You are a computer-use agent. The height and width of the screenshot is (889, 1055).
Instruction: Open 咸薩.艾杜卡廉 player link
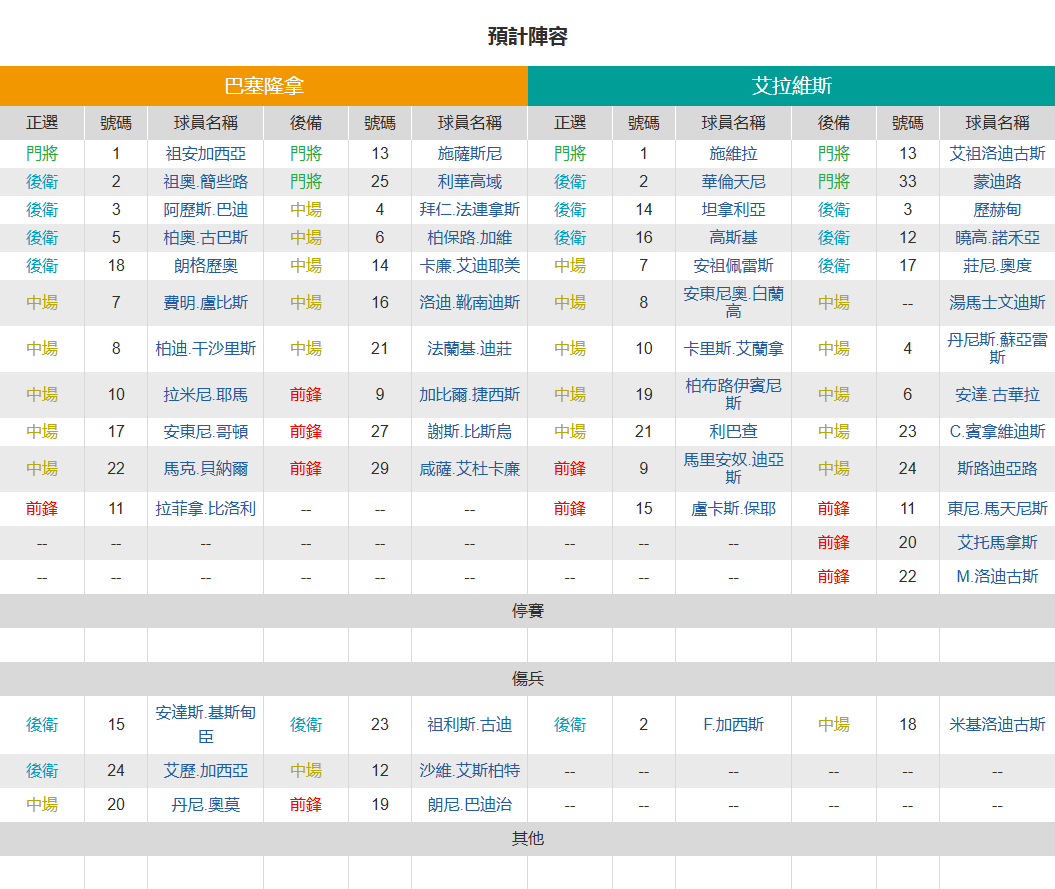click(x=470, y=468)
